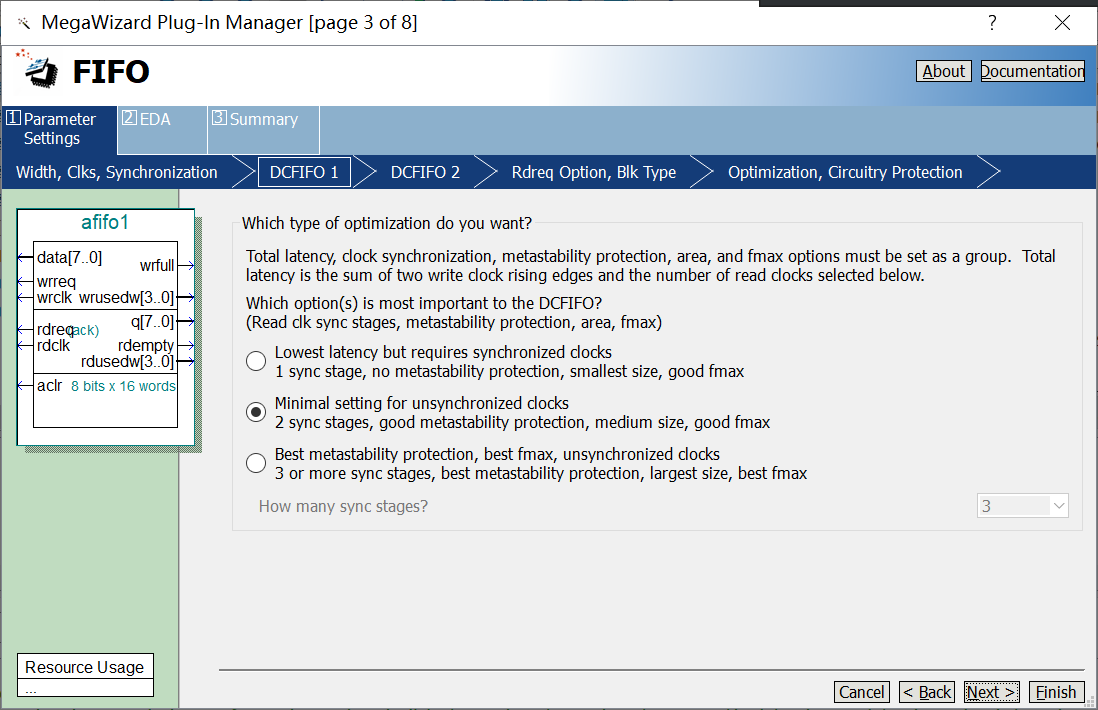
Task: Switch to the Summary tab
Action: (x=263, y=129)
